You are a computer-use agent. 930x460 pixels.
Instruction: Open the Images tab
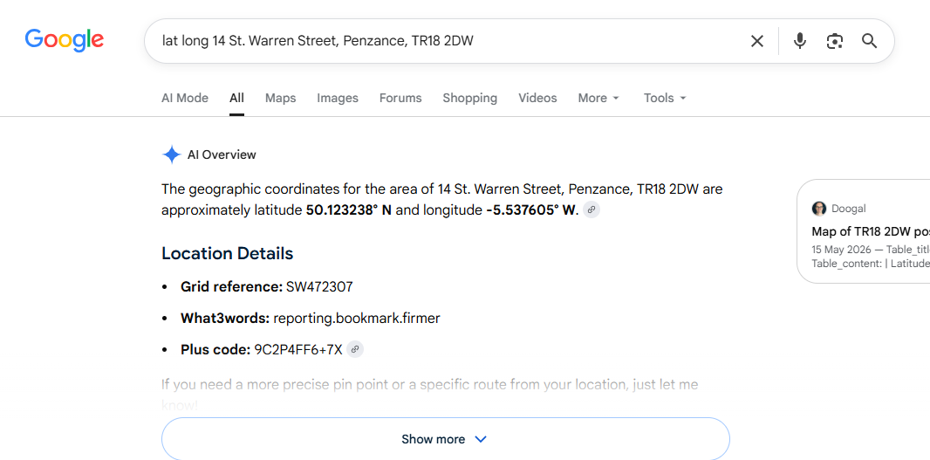click(x=337, y=98)
